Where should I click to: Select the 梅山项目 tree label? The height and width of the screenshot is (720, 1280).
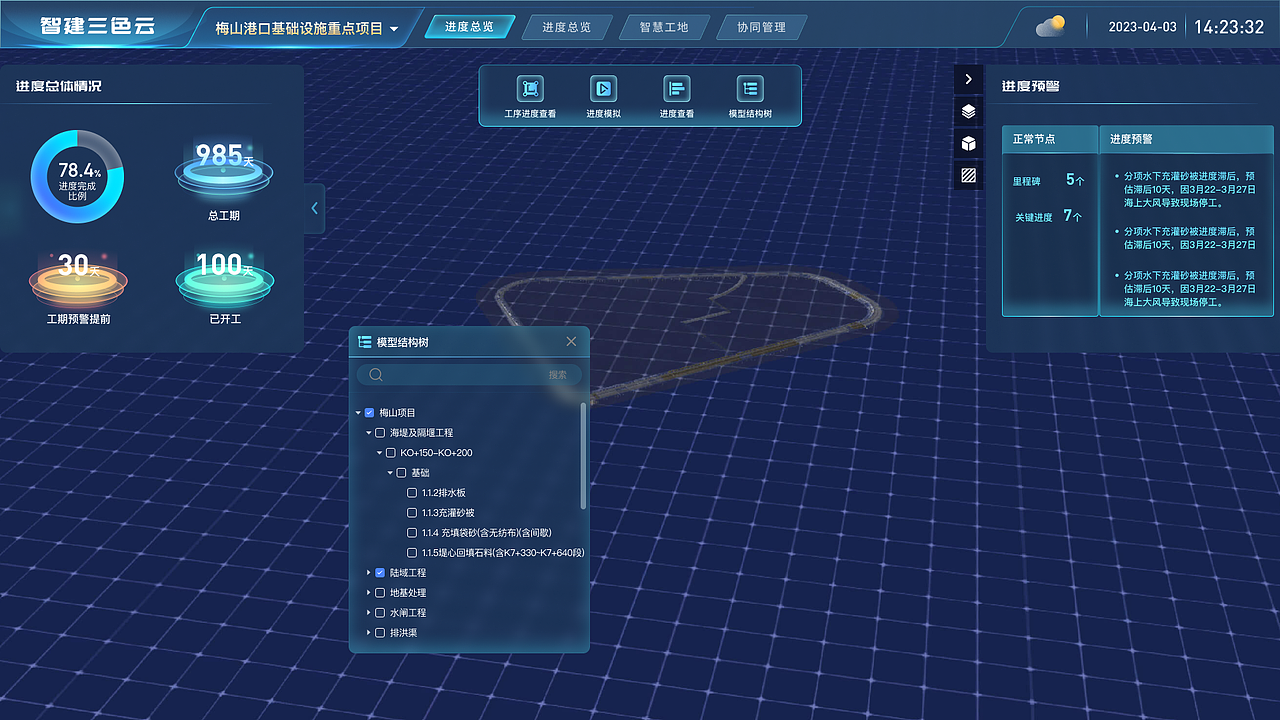[397, 413]
